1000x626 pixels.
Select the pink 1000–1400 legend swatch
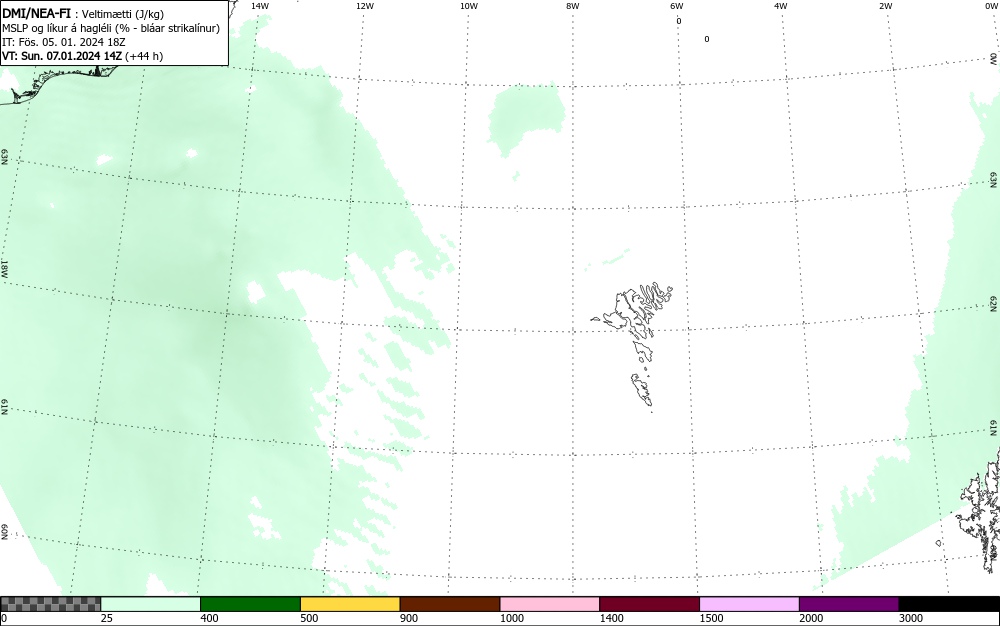coord(550,604)
